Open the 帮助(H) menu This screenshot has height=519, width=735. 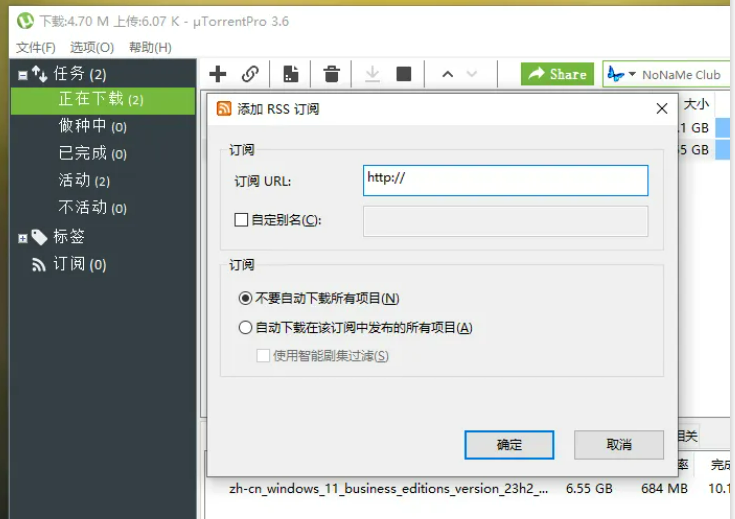coord(150,47)
